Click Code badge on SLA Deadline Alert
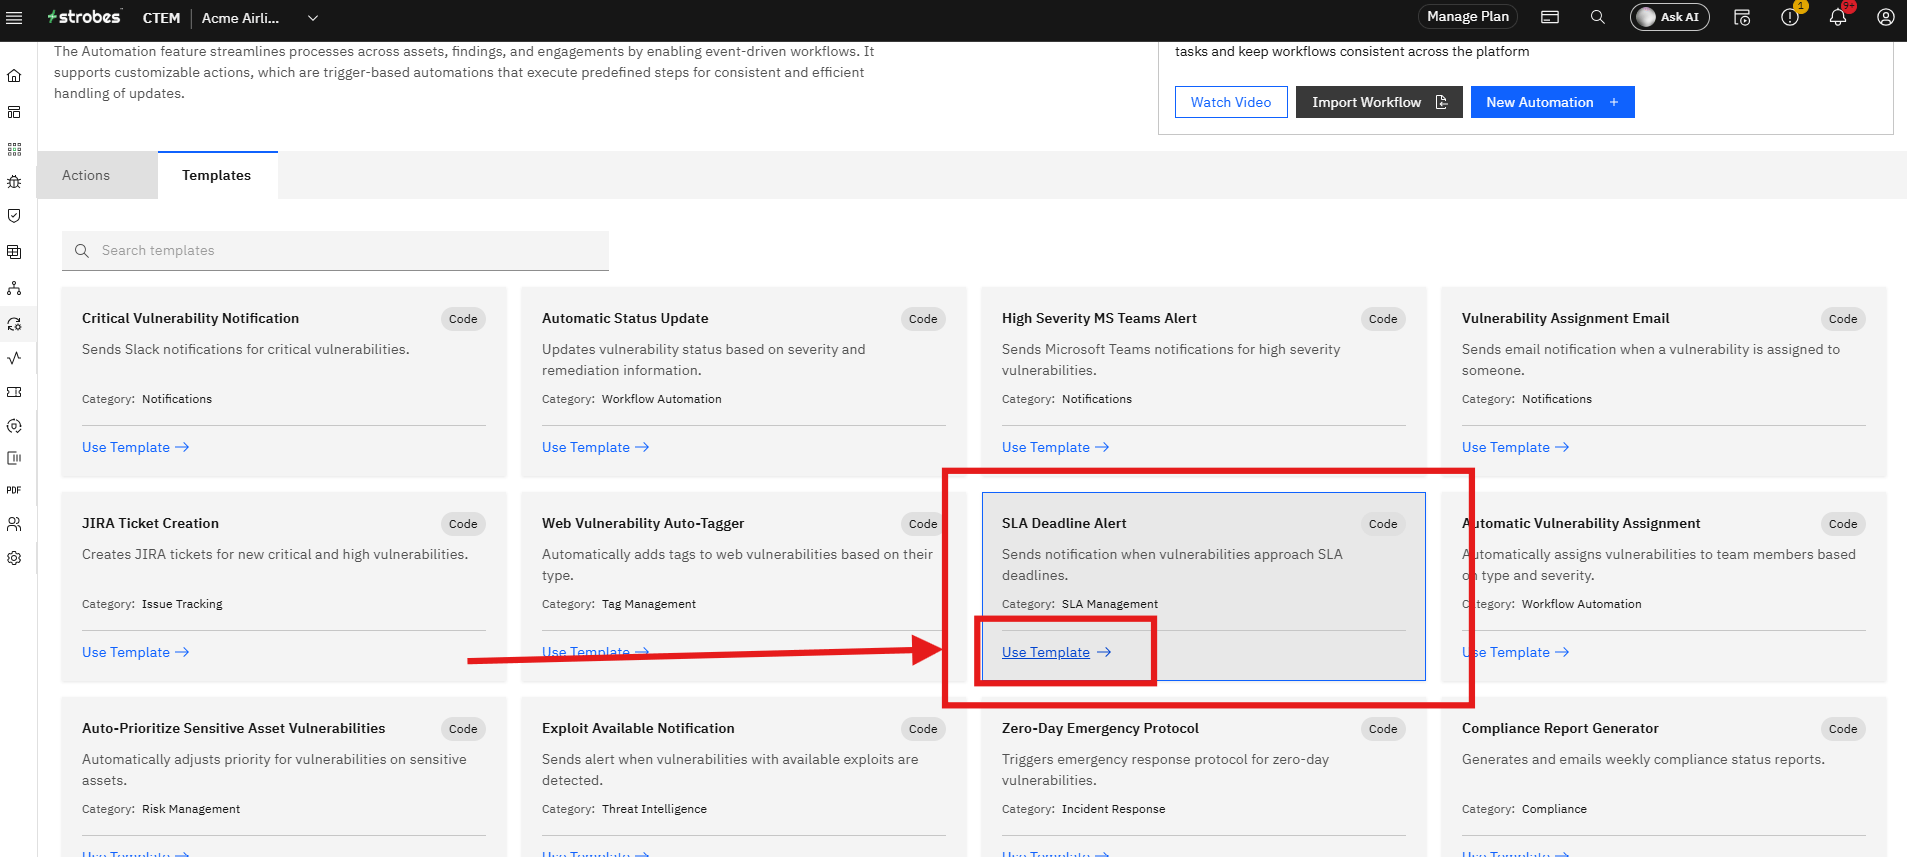The image size is (1907, 857). pyautogui.click(x=1383, y=524)
